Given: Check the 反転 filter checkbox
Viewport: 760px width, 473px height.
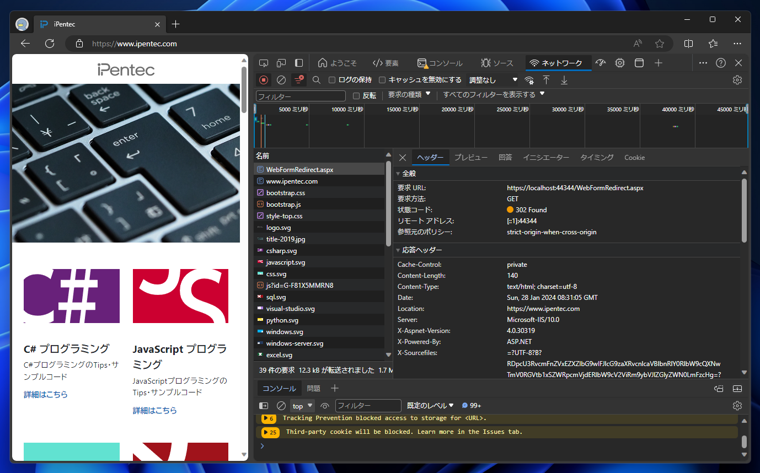Looking at the screenshot, I should (356, 96).
